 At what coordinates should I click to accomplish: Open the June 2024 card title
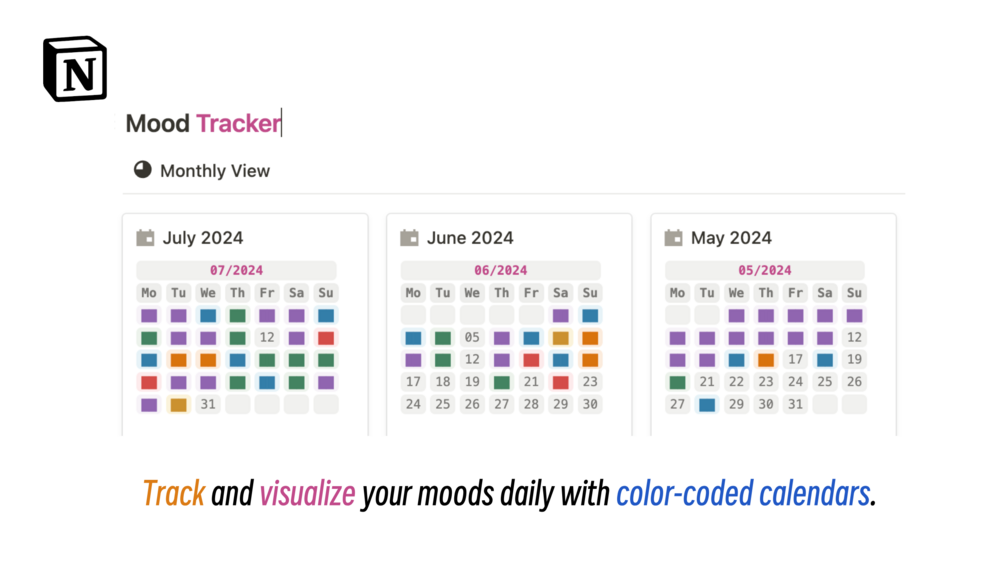470,238
